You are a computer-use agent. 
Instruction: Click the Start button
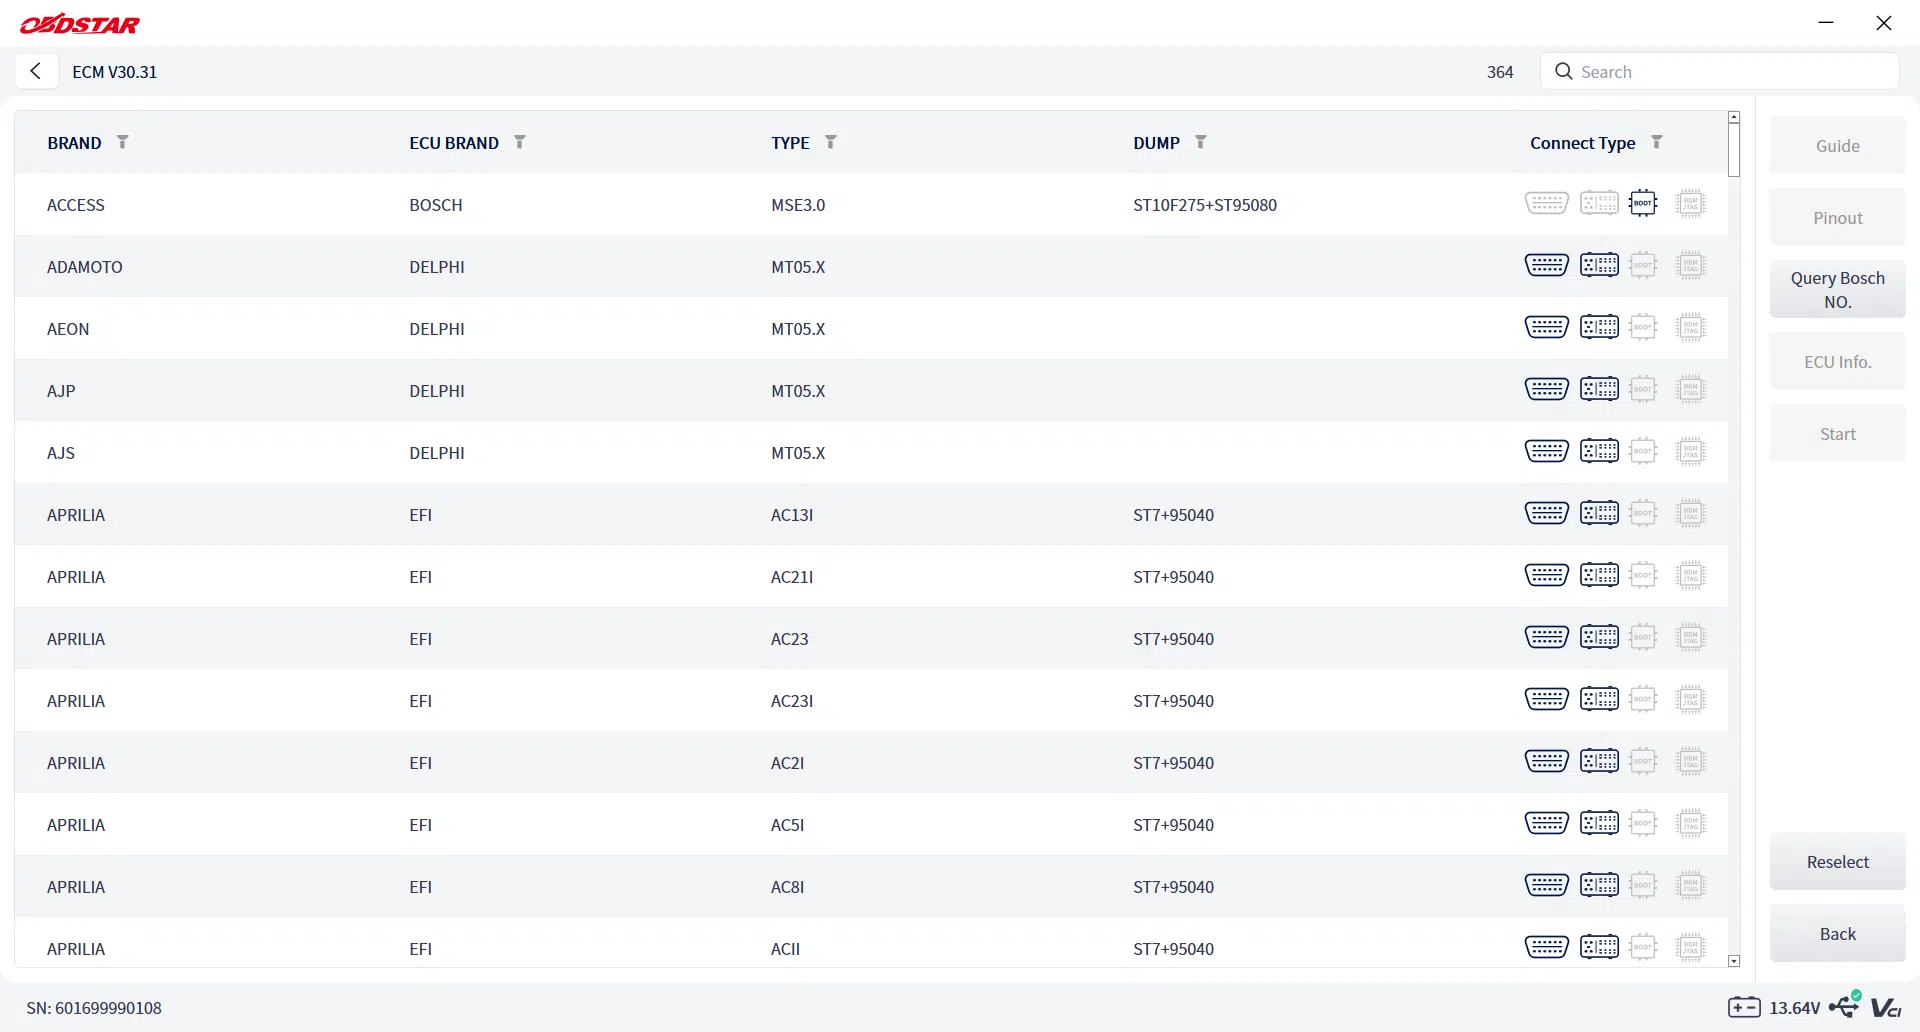tap(1838, 434)
